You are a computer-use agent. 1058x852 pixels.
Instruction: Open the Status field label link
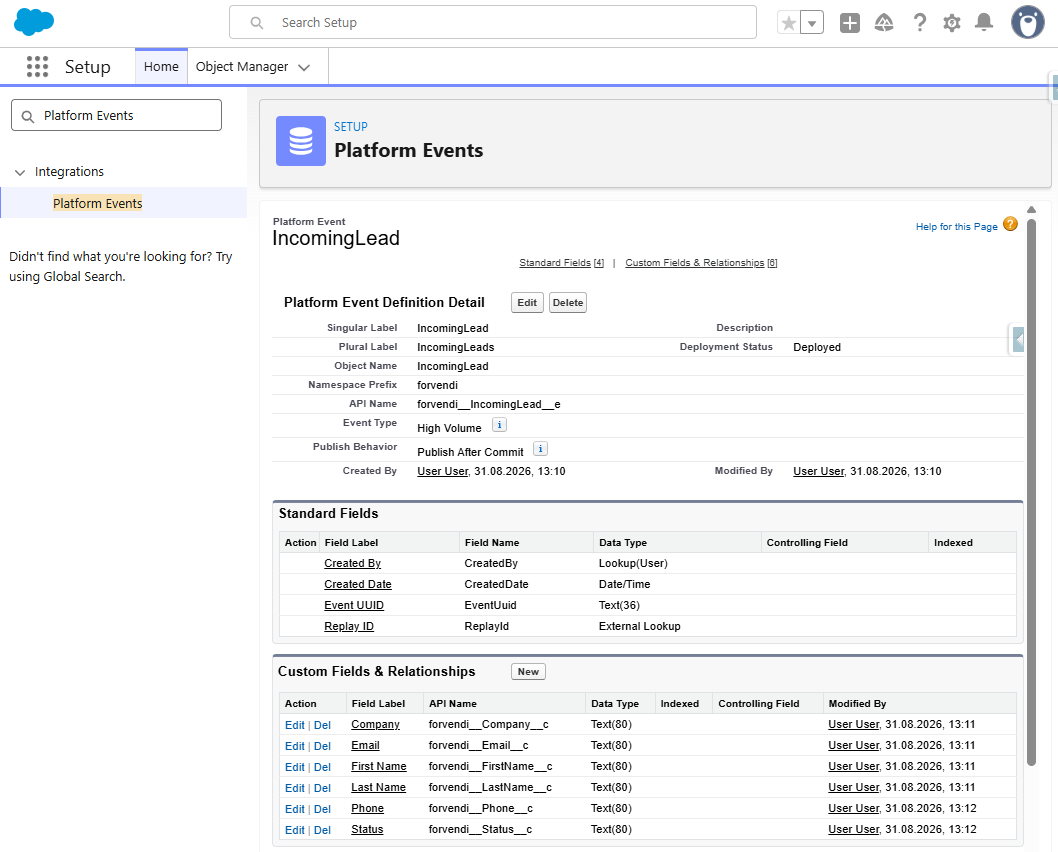point(367,829)
